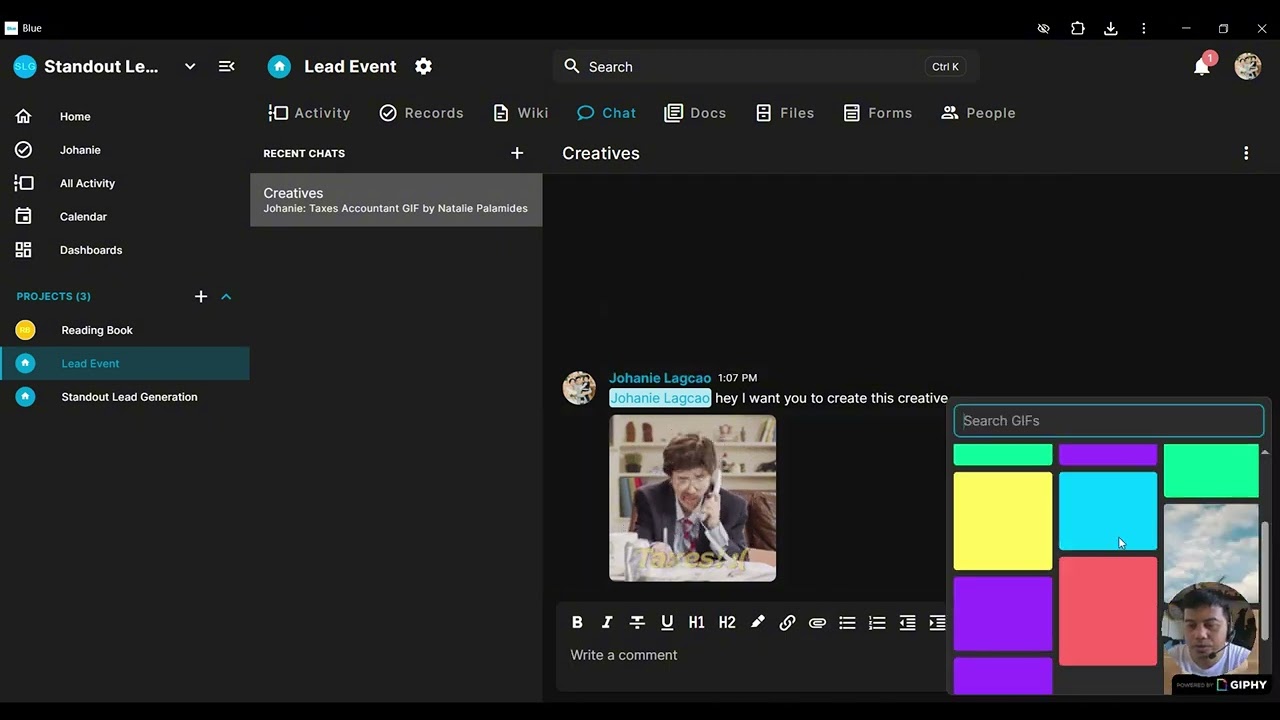
Task: Open Creatives chat options menu
Action: 1246,153
